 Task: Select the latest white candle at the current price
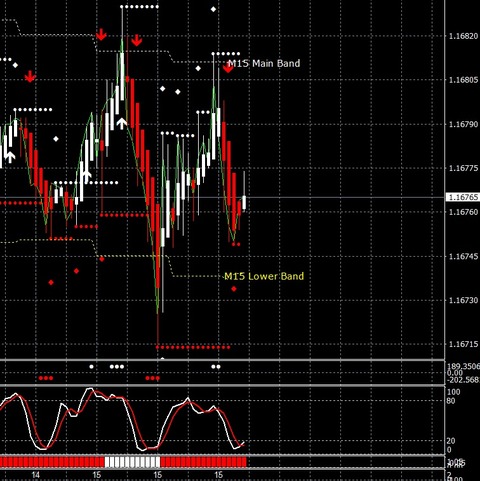click(244, 202)
